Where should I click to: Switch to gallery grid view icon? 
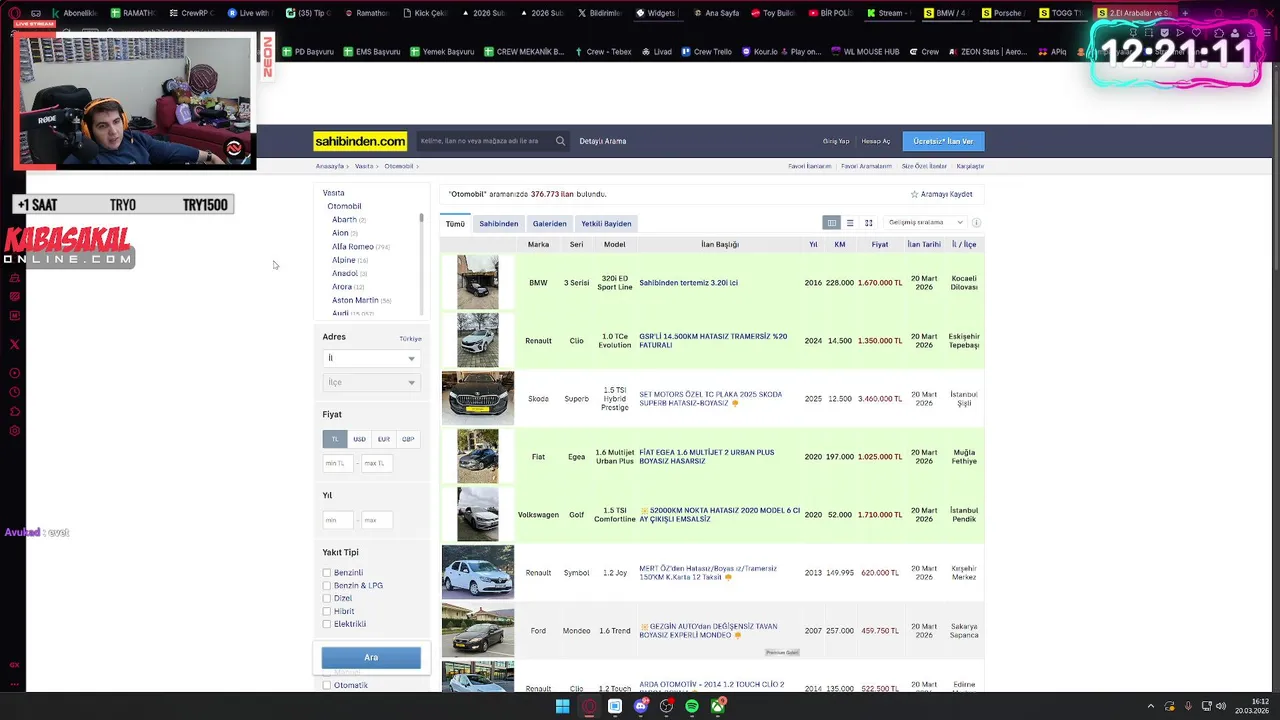click(x=869, y=223)
